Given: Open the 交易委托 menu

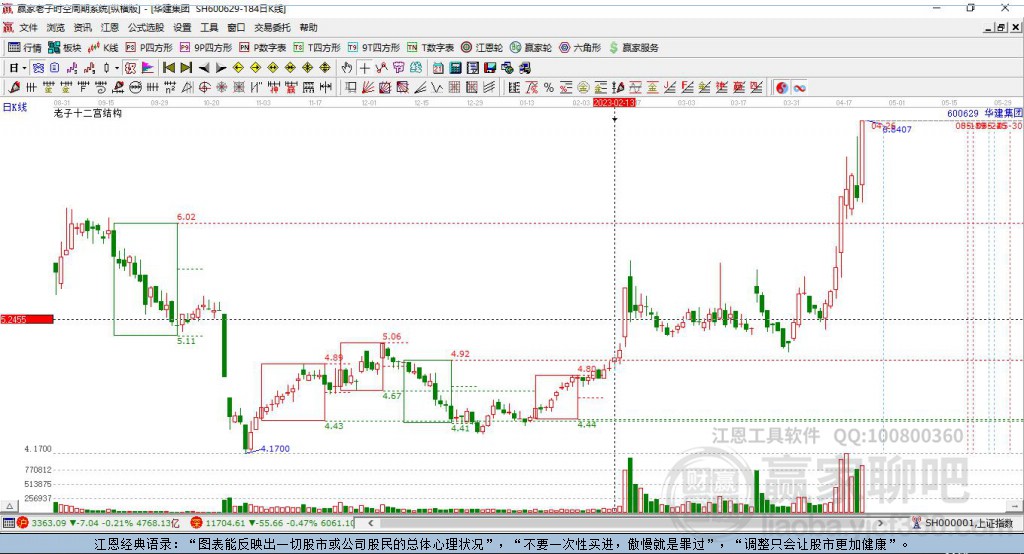Looking at the screenshot, I should click(272, 27).
